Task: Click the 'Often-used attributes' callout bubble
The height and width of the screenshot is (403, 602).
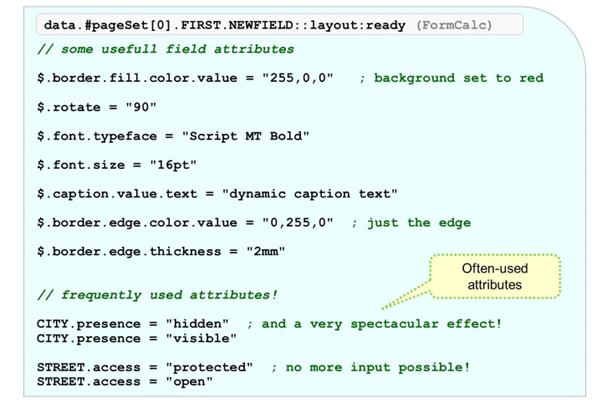Action: 495,278
